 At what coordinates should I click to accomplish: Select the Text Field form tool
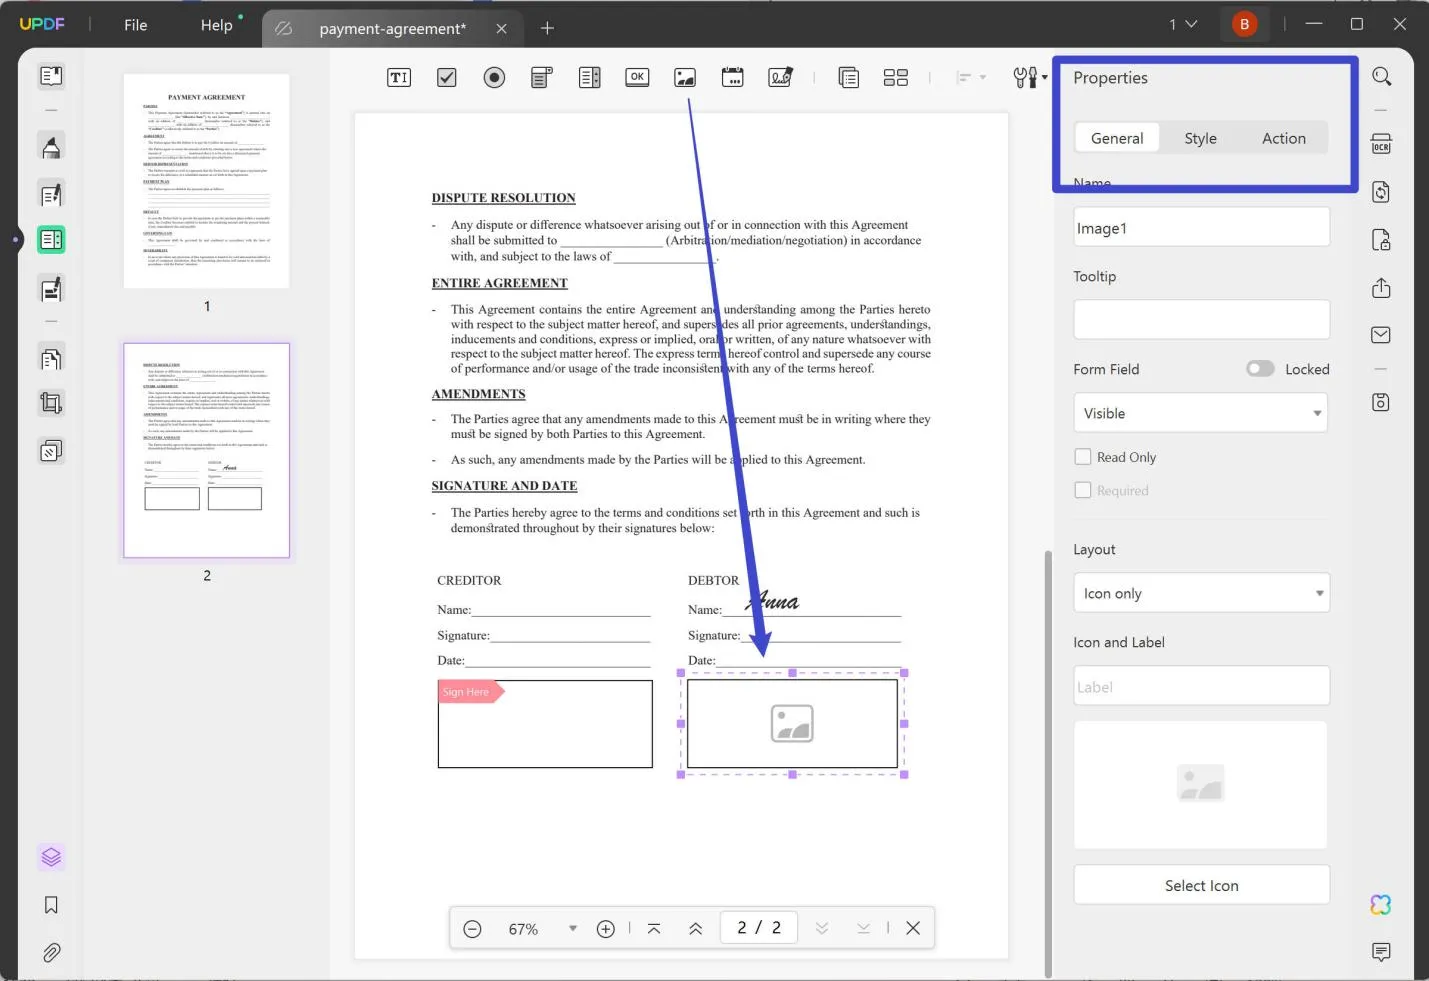pyautogui.click(x=398, y=77)
